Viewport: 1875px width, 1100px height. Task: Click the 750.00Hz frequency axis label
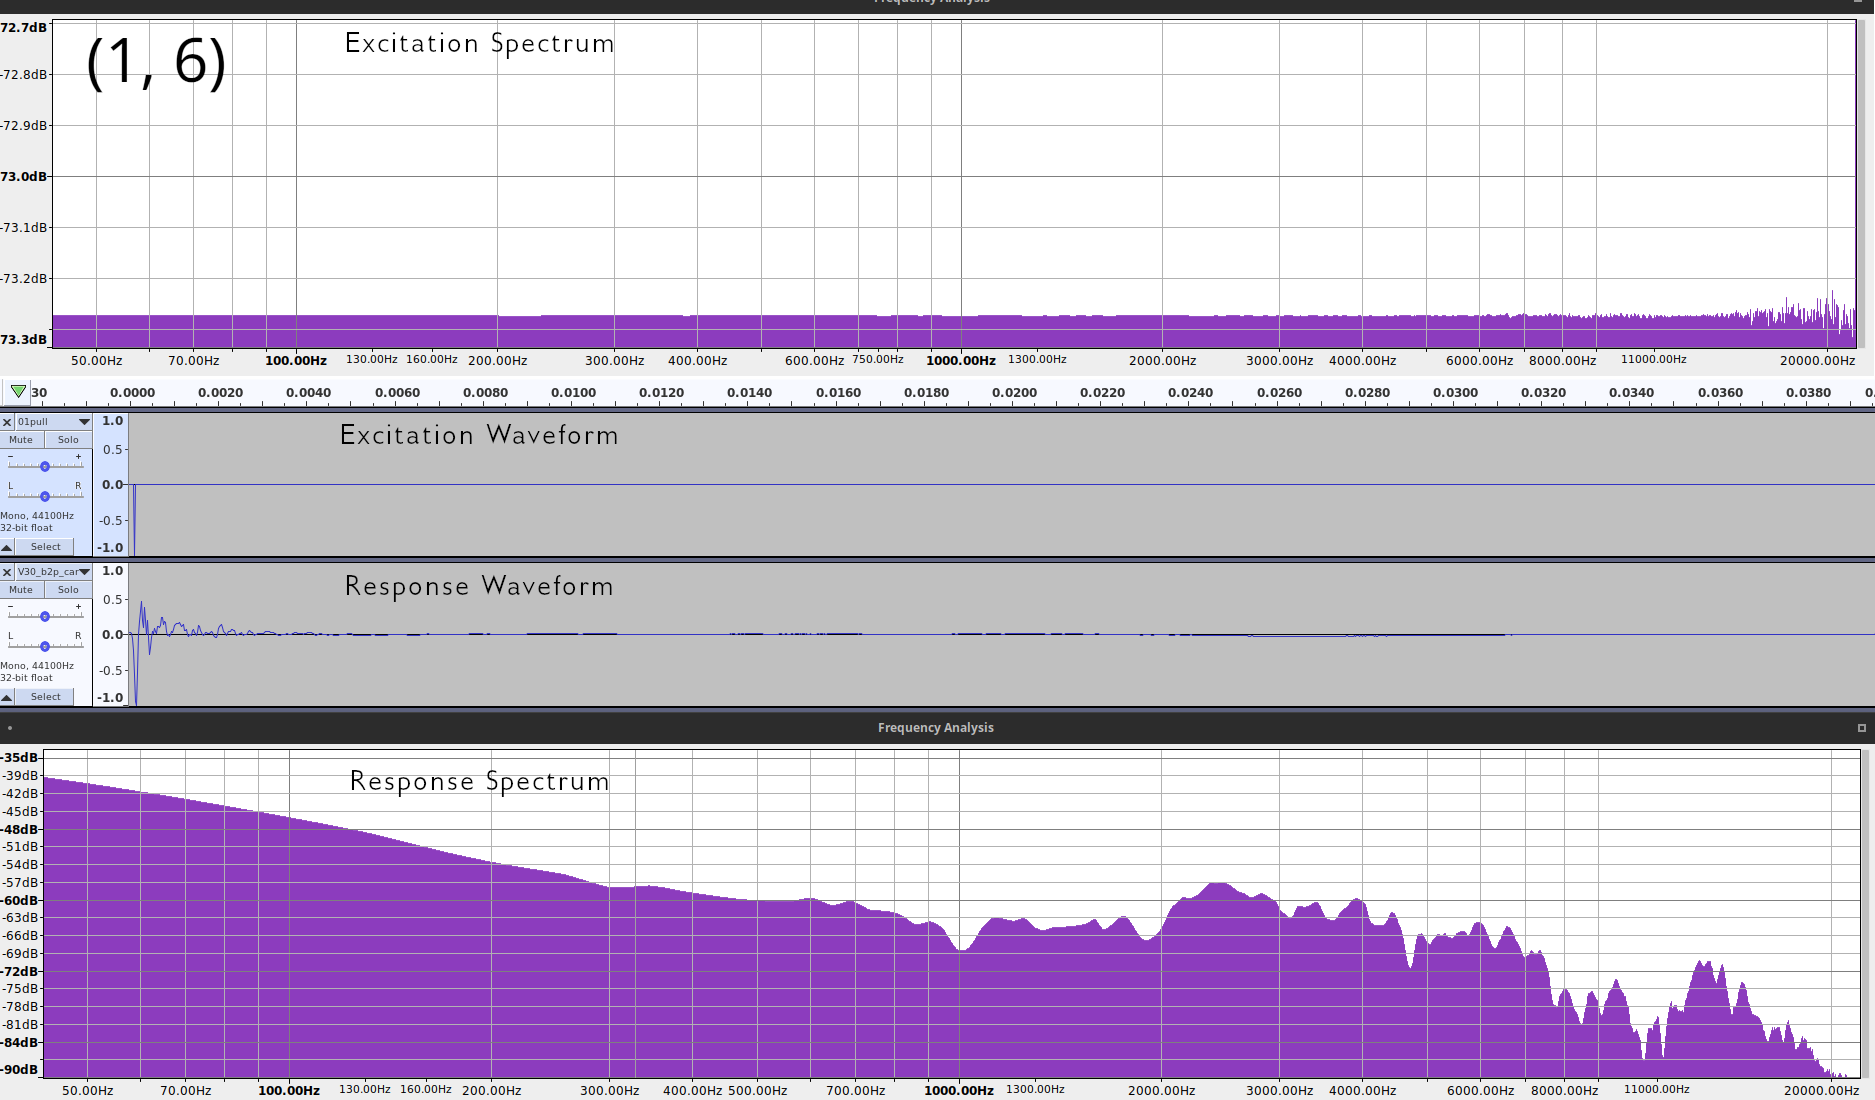pos(878,359)
